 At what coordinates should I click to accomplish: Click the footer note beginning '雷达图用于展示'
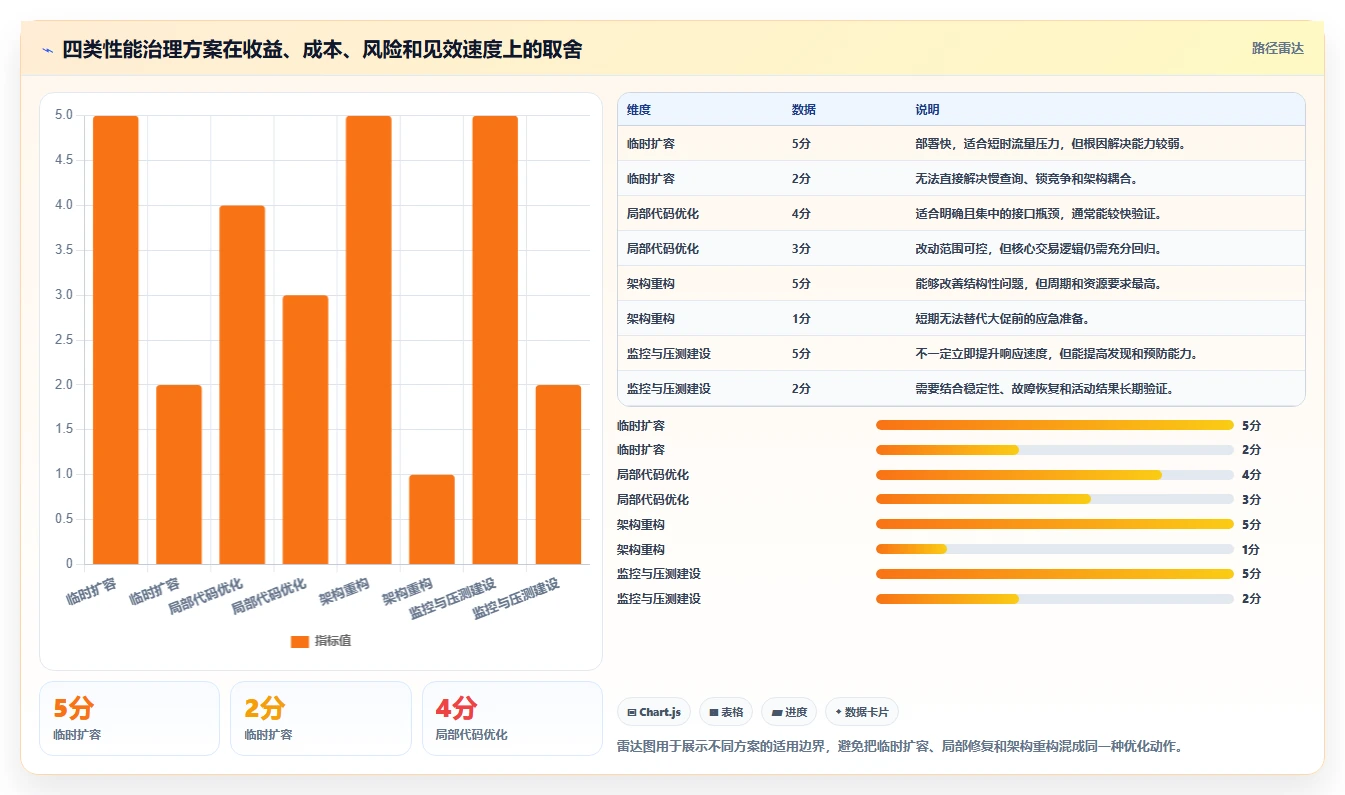901,746
